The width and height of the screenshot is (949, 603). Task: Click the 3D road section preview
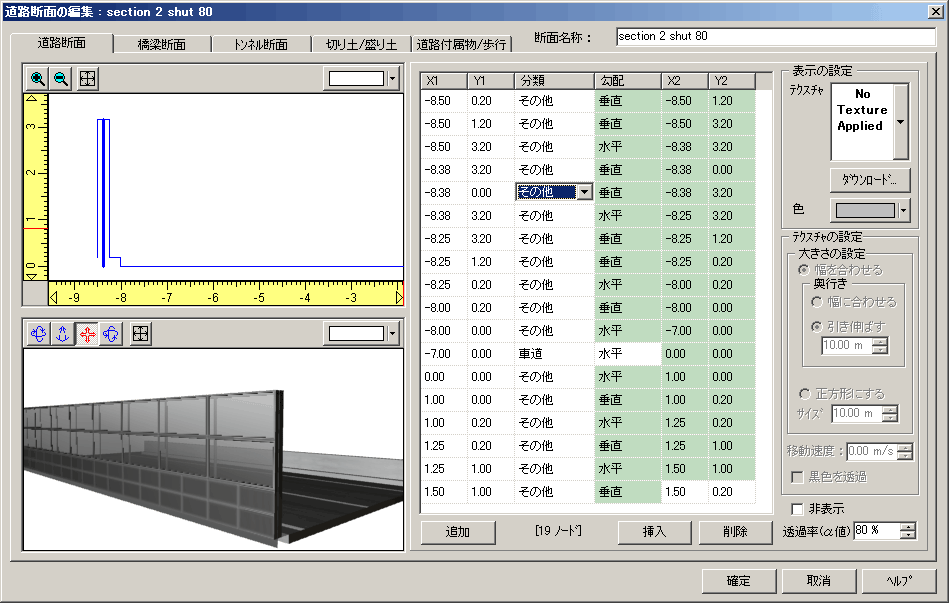[x=214, y=449]
